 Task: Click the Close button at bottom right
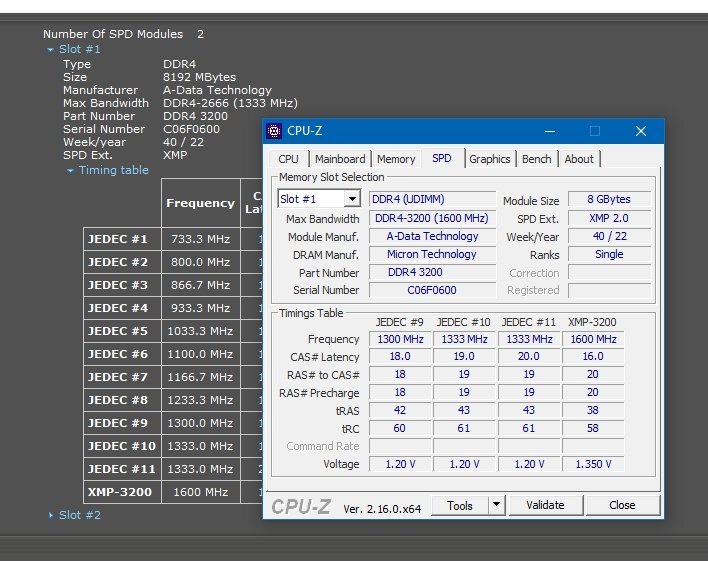622,505
